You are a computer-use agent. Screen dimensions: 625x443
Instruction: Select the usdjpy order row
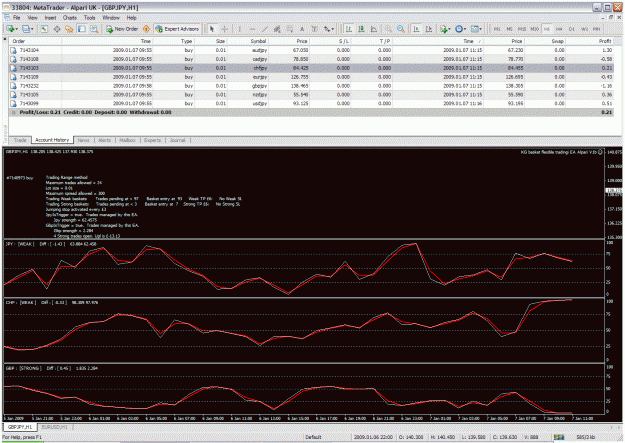pos(311,103)
